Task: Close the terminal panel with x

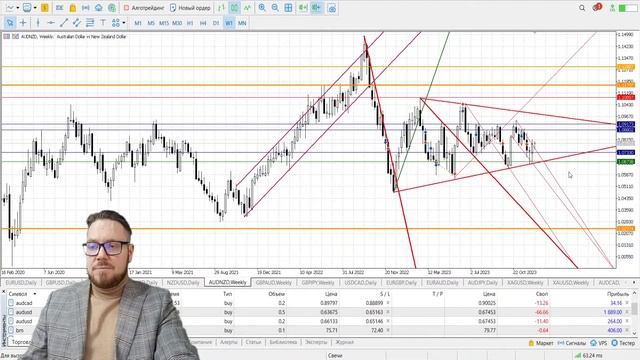Action: tap(3, 292)
